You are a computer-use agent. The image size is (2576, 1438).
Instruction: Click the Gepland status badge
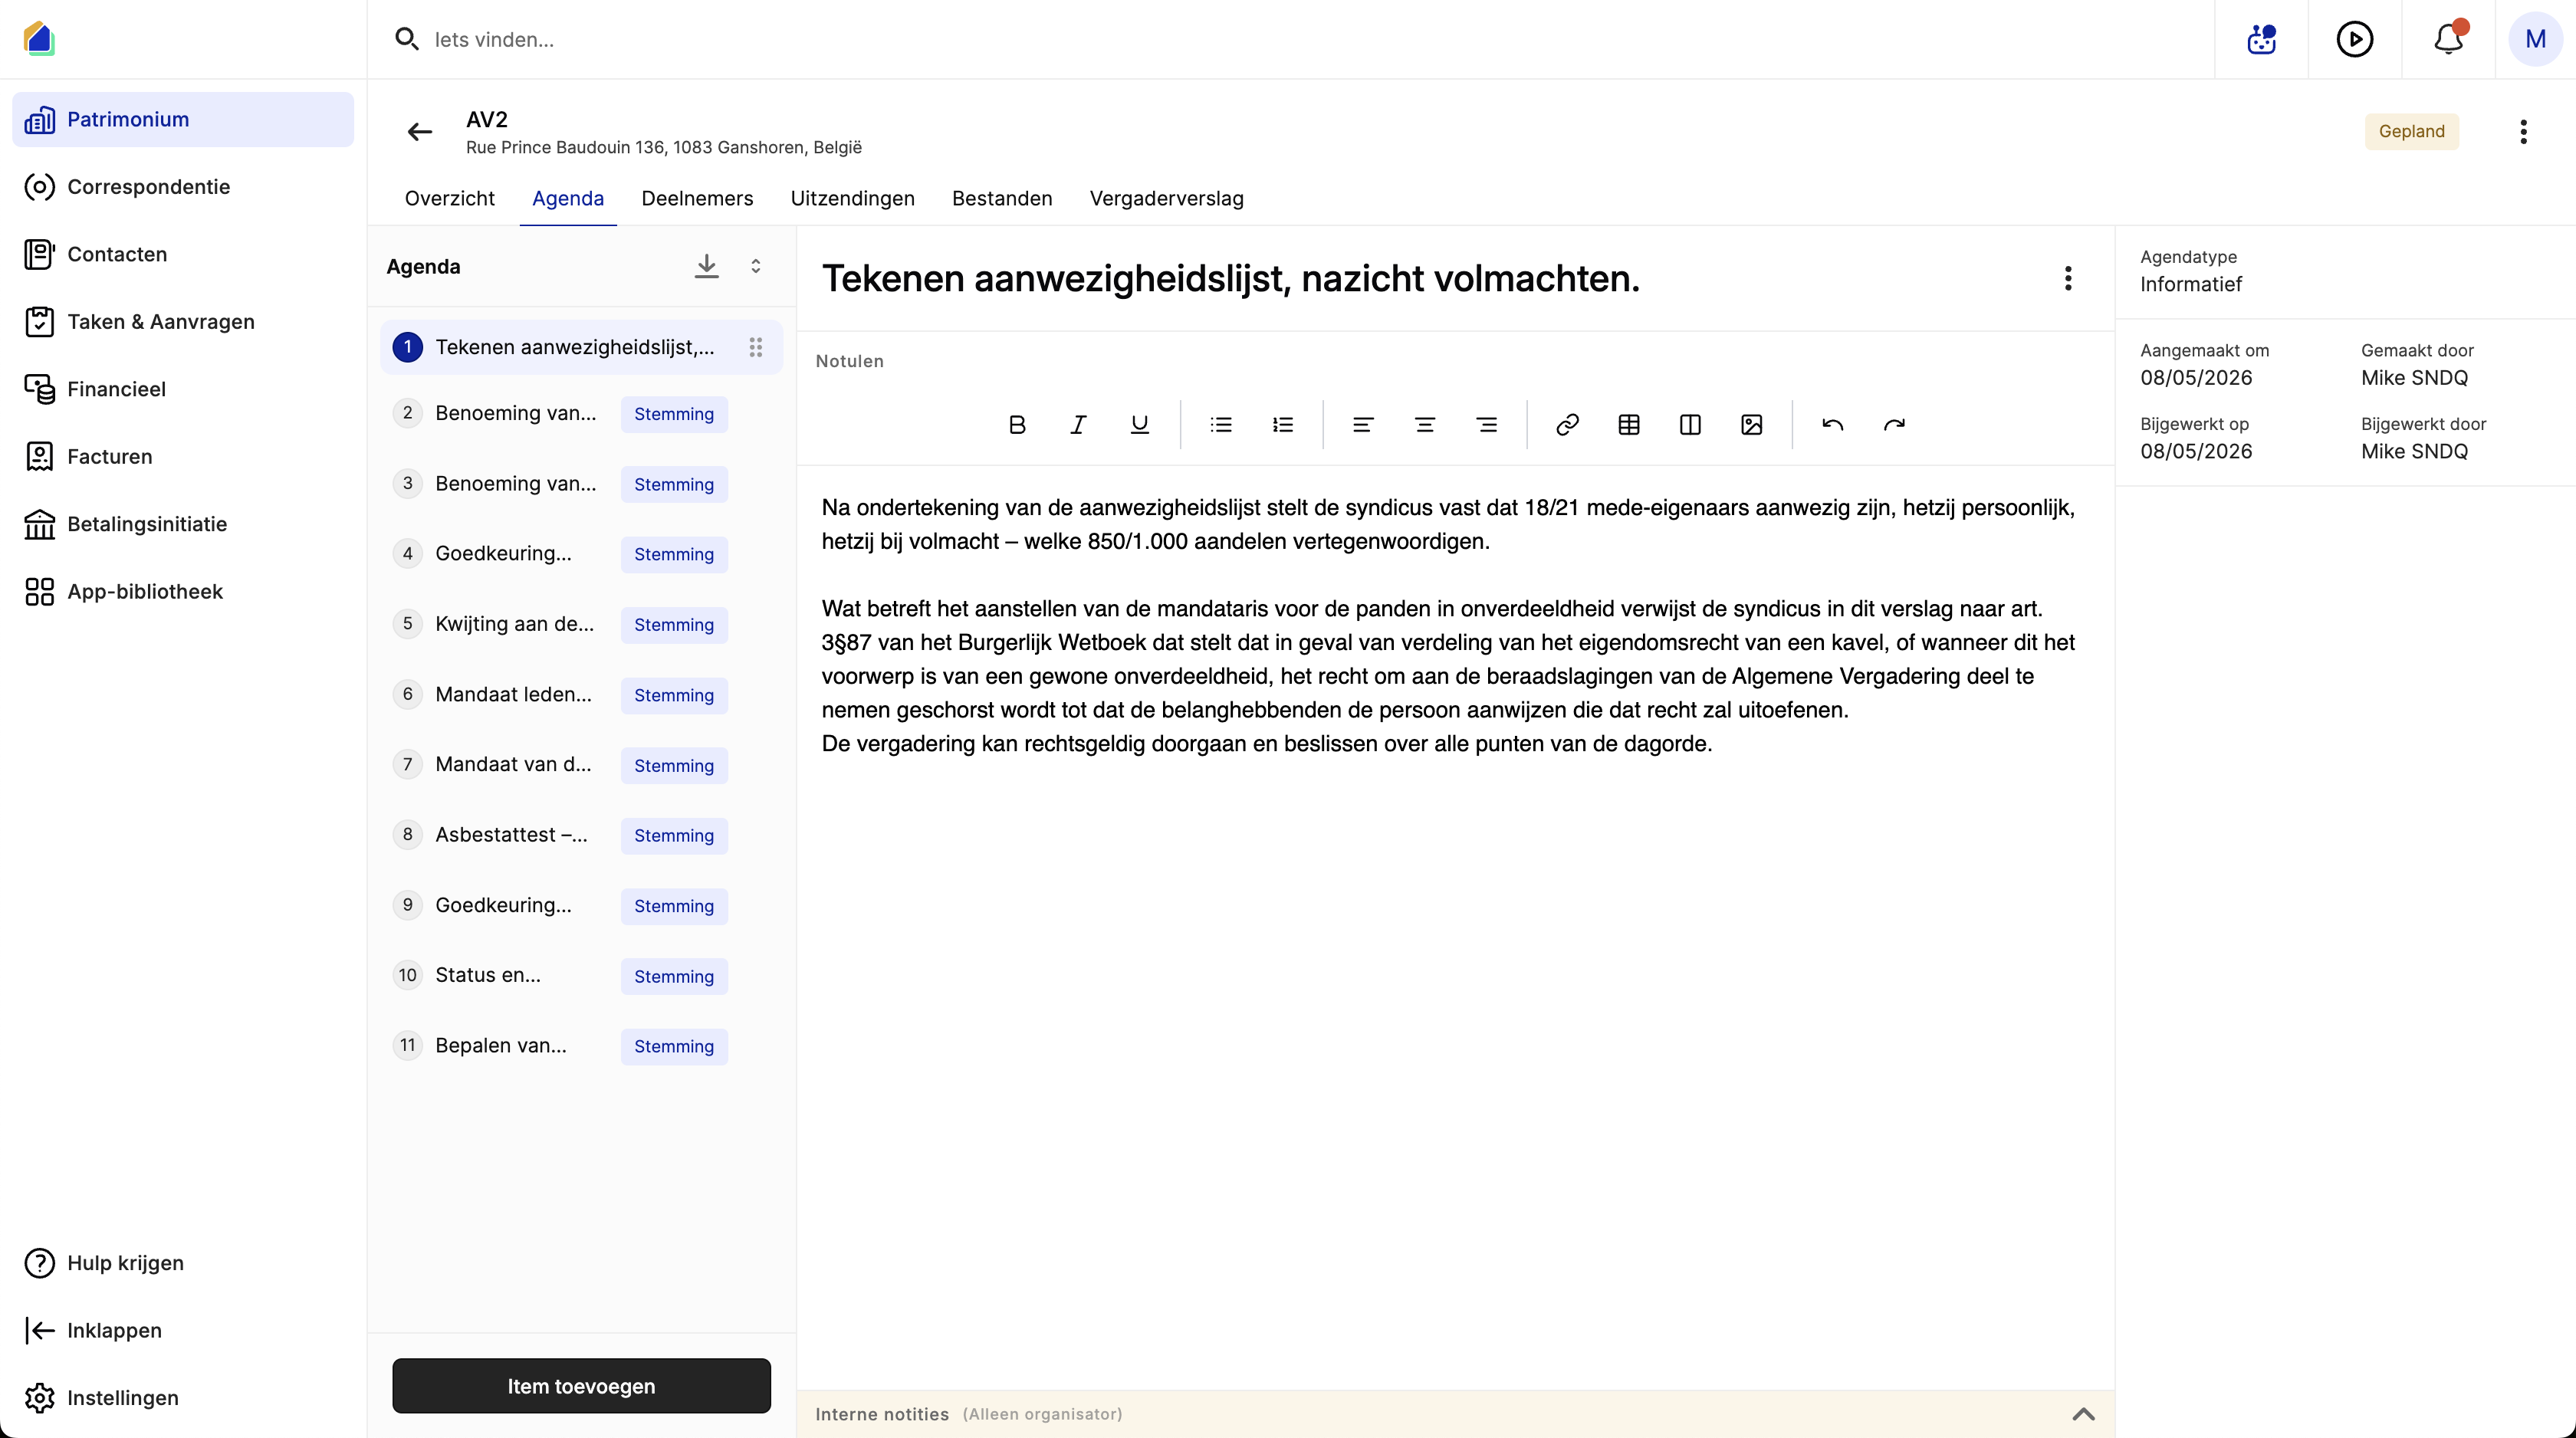tap(2411, 131)
